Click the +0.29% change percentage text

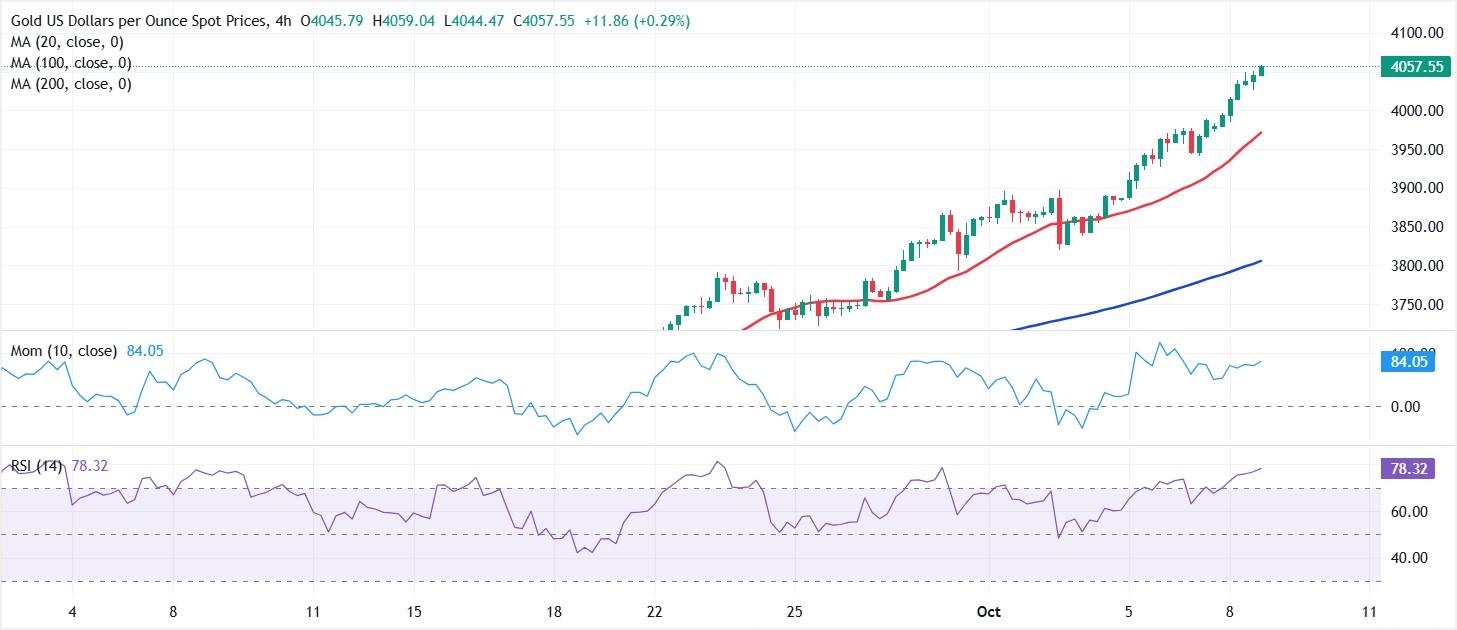(661, 19)
